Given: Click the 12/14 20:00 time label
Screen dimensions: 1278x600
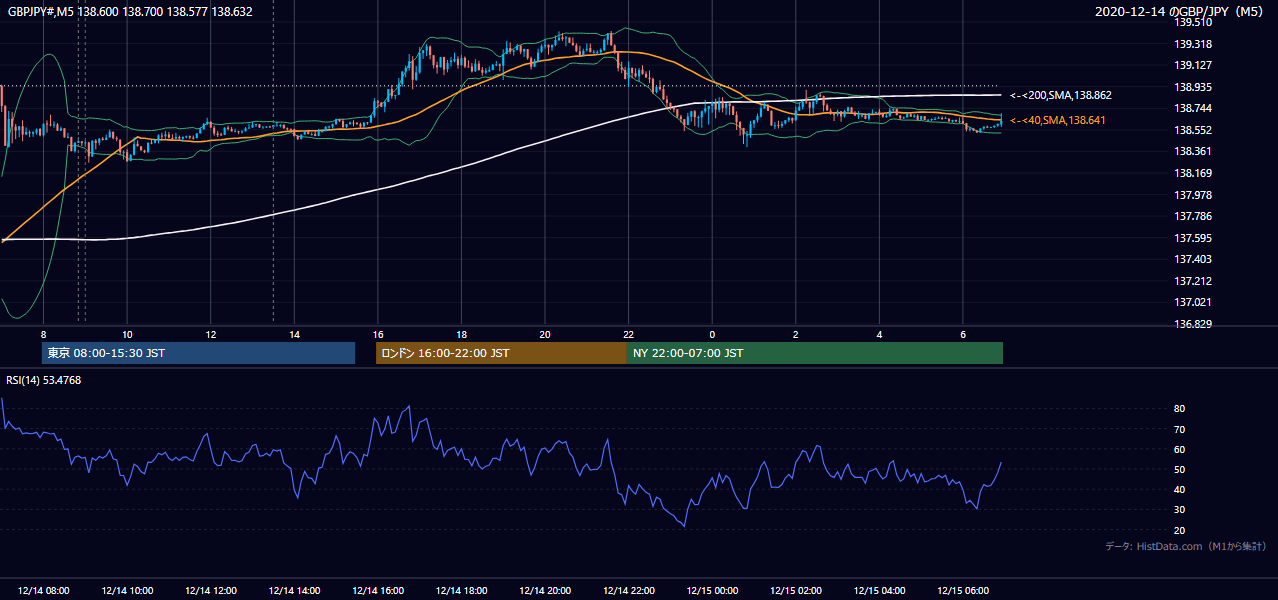Looking at the screenshot, I should (x=545, y=591).
